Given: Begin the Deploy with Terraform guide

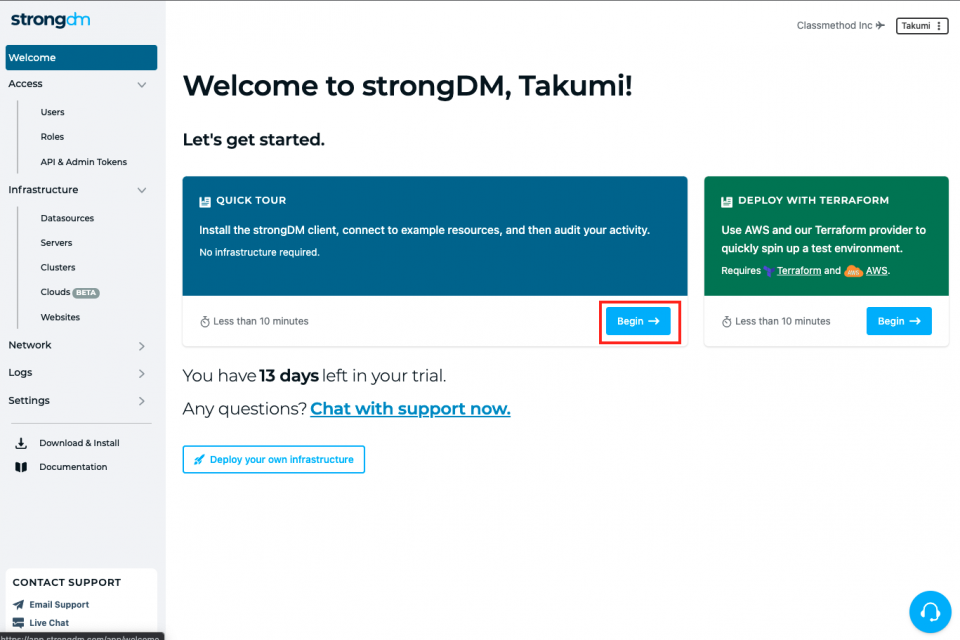Looking at the screenshot, I should pyautogui.click(x=899, y=321).
